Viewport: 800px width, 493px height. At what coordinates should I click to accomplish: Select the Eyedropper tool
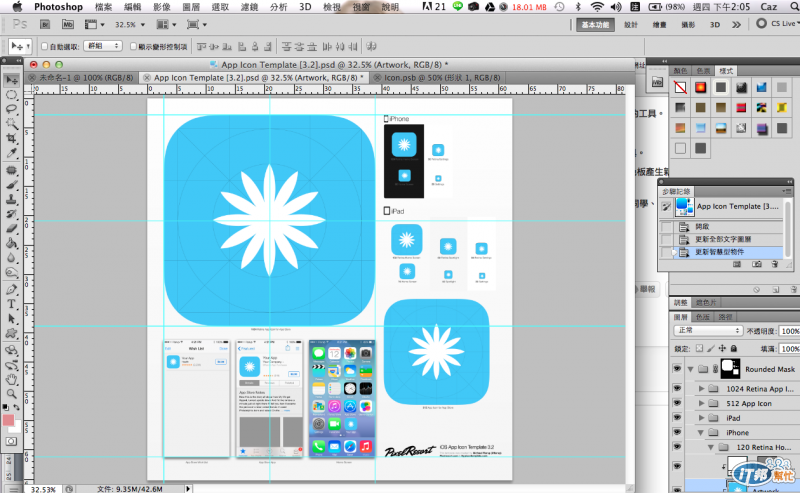click(11, 153)
